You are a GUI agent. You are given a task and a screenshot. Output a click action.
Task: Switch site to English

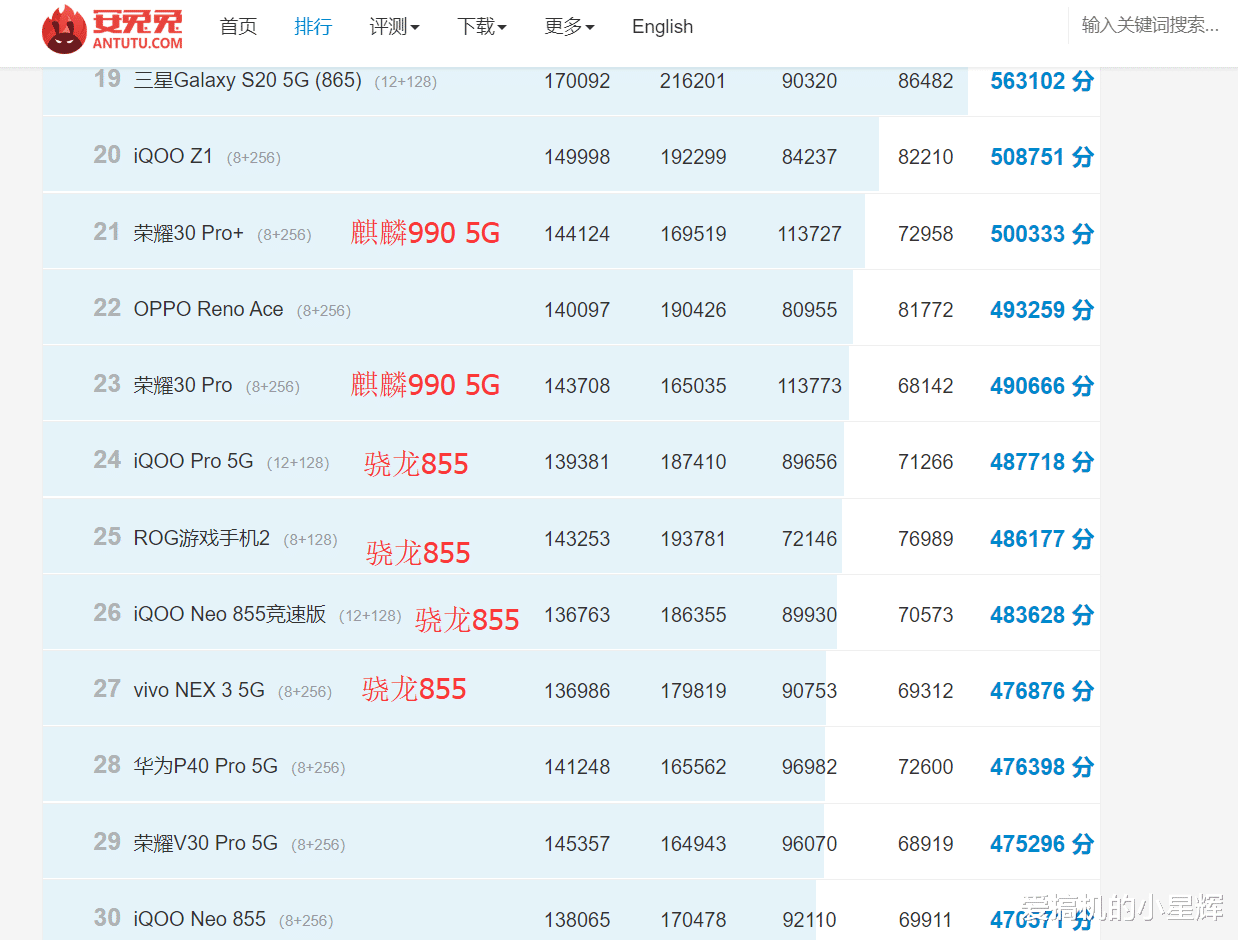pos(662,27)
